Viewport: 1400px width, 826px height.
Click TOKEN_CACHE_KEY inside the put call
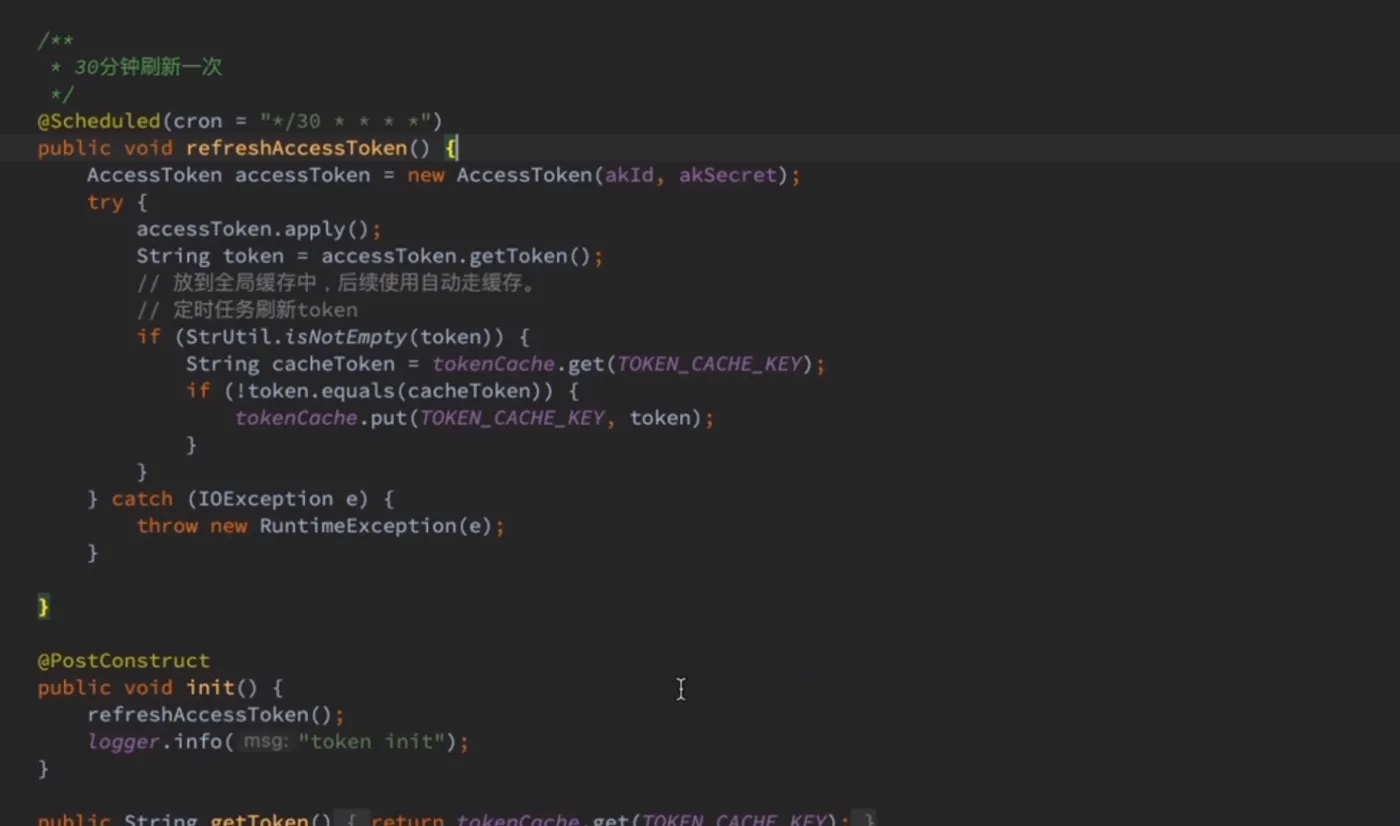click(x=512, y=418)
